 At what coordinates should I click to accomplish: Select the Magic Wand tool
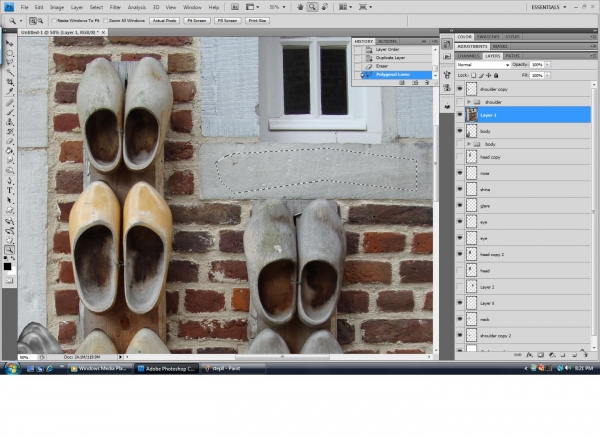(x=10, y=72)
